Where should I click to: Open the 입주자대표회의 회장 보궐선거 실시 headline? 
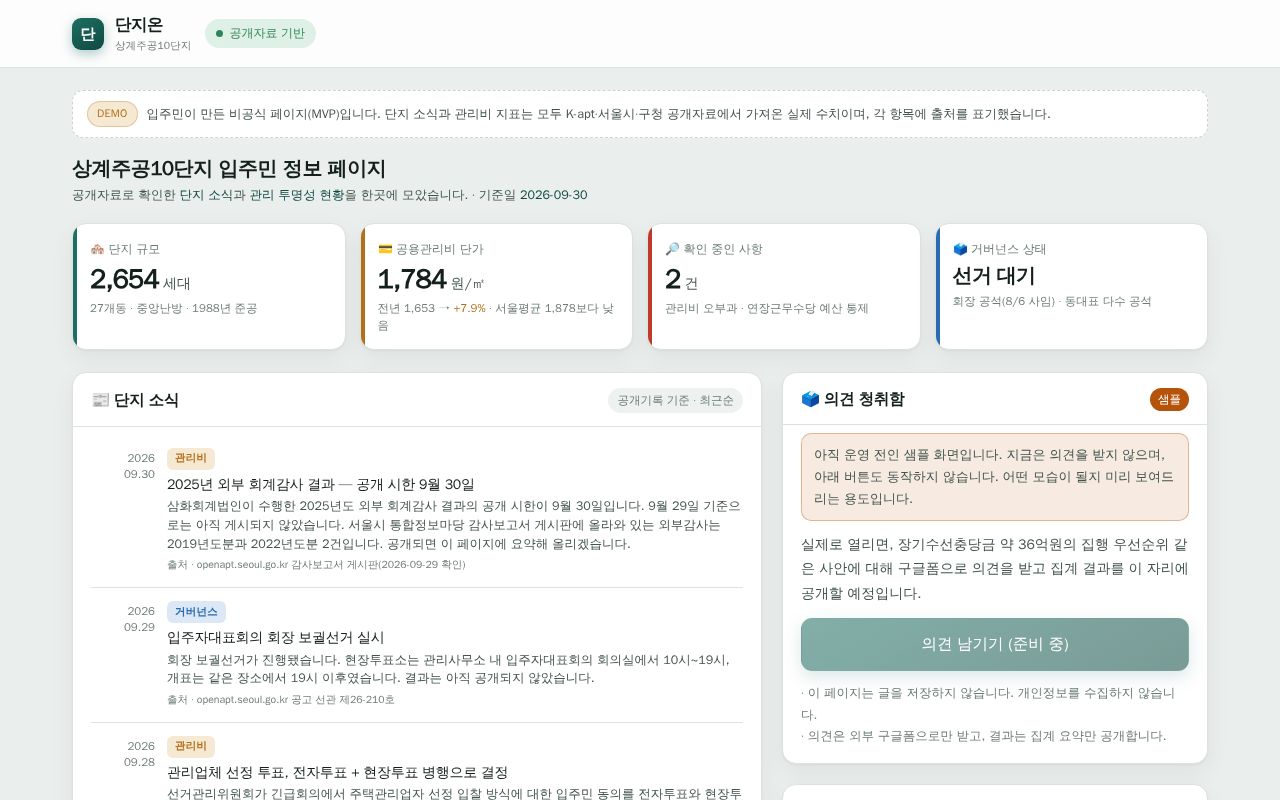pyautogui.click(x=276, y=637)
